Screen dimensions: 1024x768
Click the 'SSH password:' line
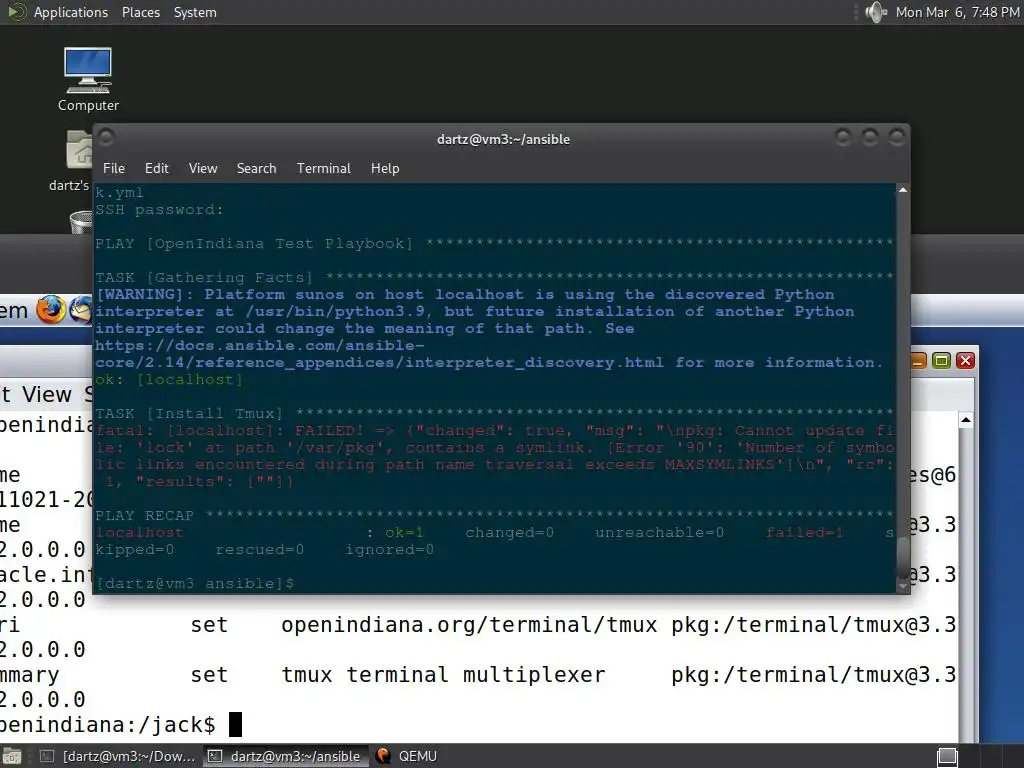pos(159,210)
